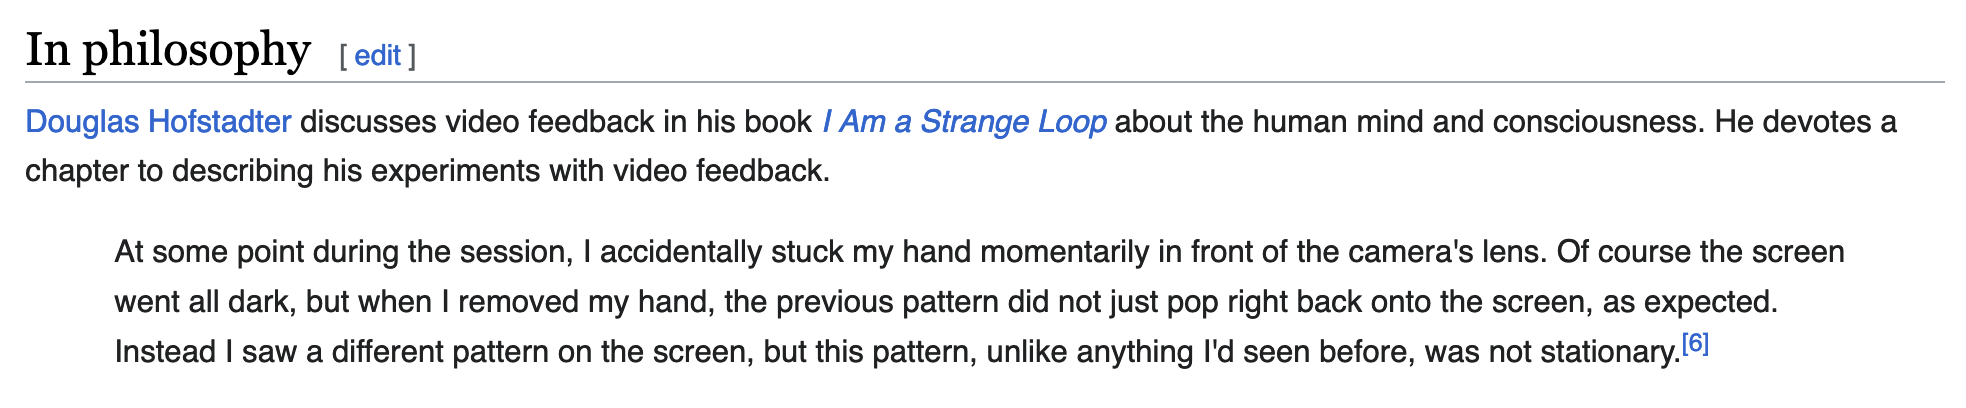Click the opening bracket before edit
This screenshot has height=408, width=1966.
[343, 56]
